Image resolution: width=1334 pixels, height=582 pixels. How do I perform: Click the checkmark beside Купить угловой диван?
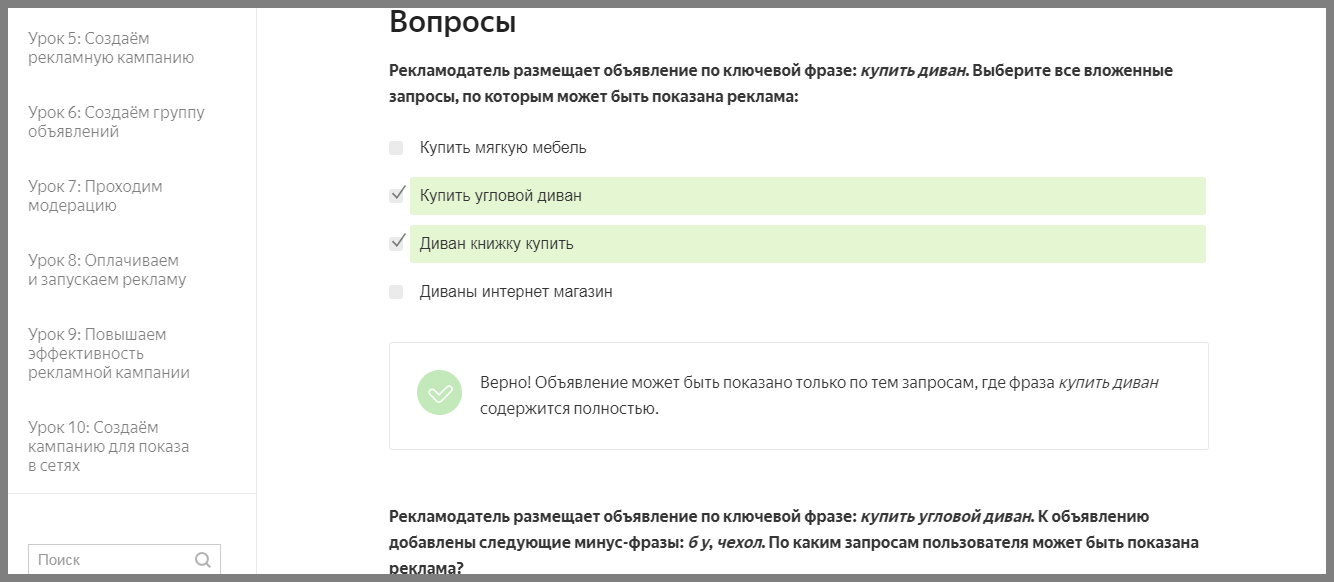click(397, 195)
